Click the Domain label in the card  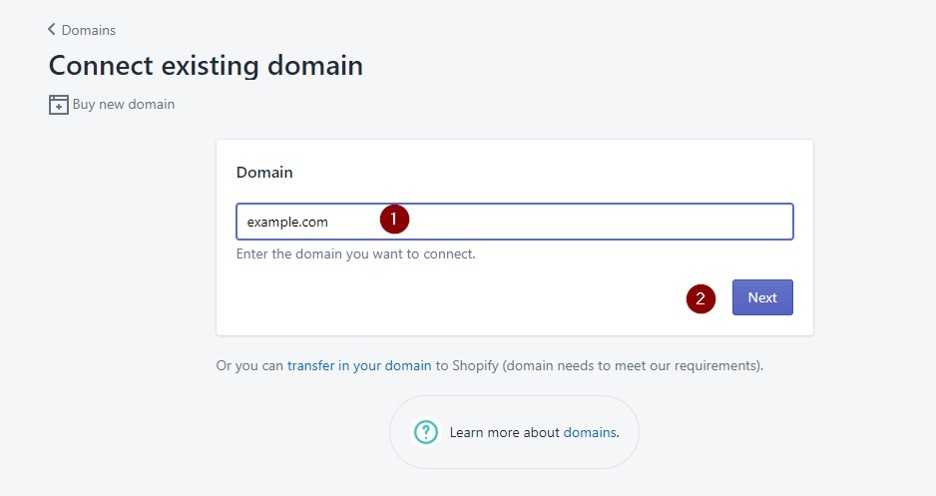[264, 172]
